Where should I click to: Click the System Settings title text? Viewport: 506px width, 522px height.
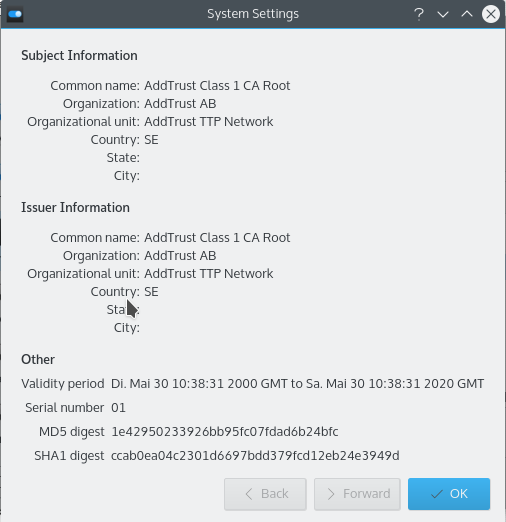pyautogui.click(x=253, y=14)
